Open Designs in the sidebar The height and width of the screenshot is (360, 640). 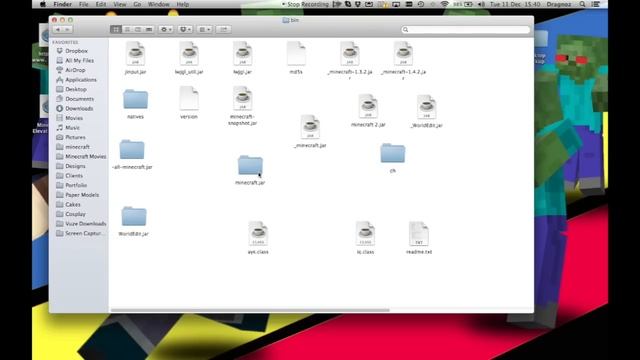(x=75, y=166)
